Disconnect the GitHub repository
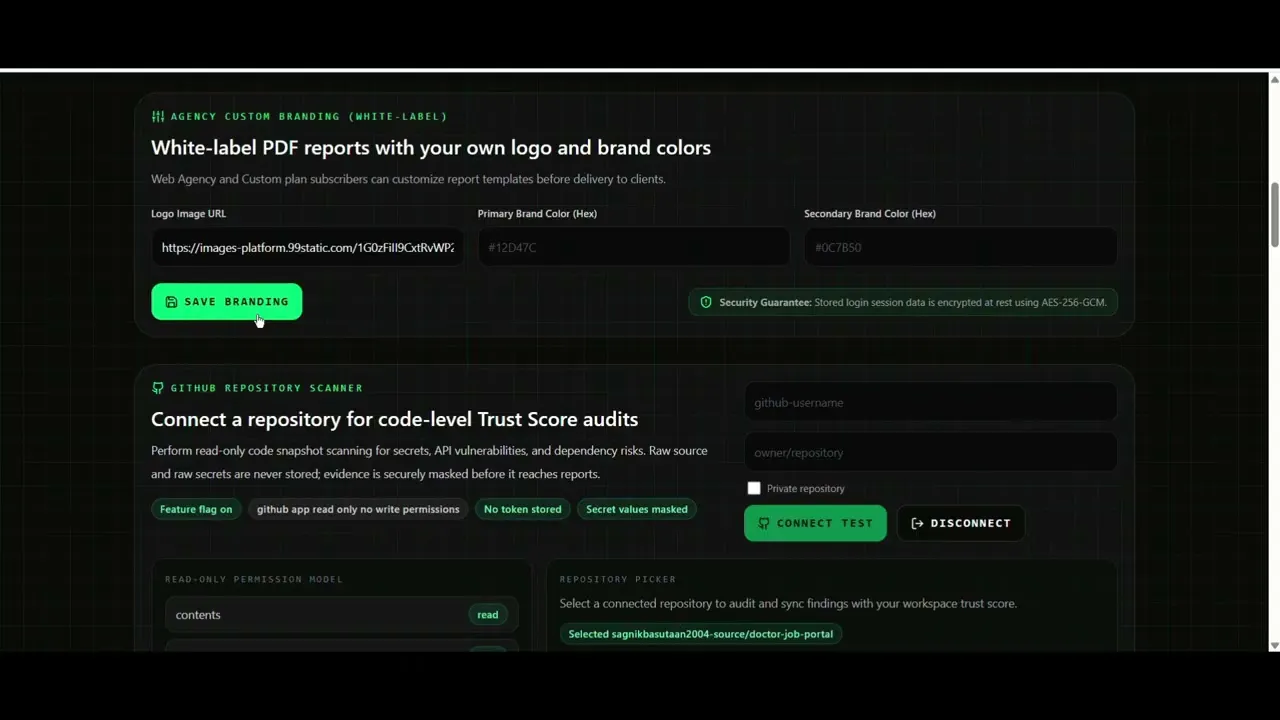This screenshot has height=720, width=1280. (x=960, y=523)
